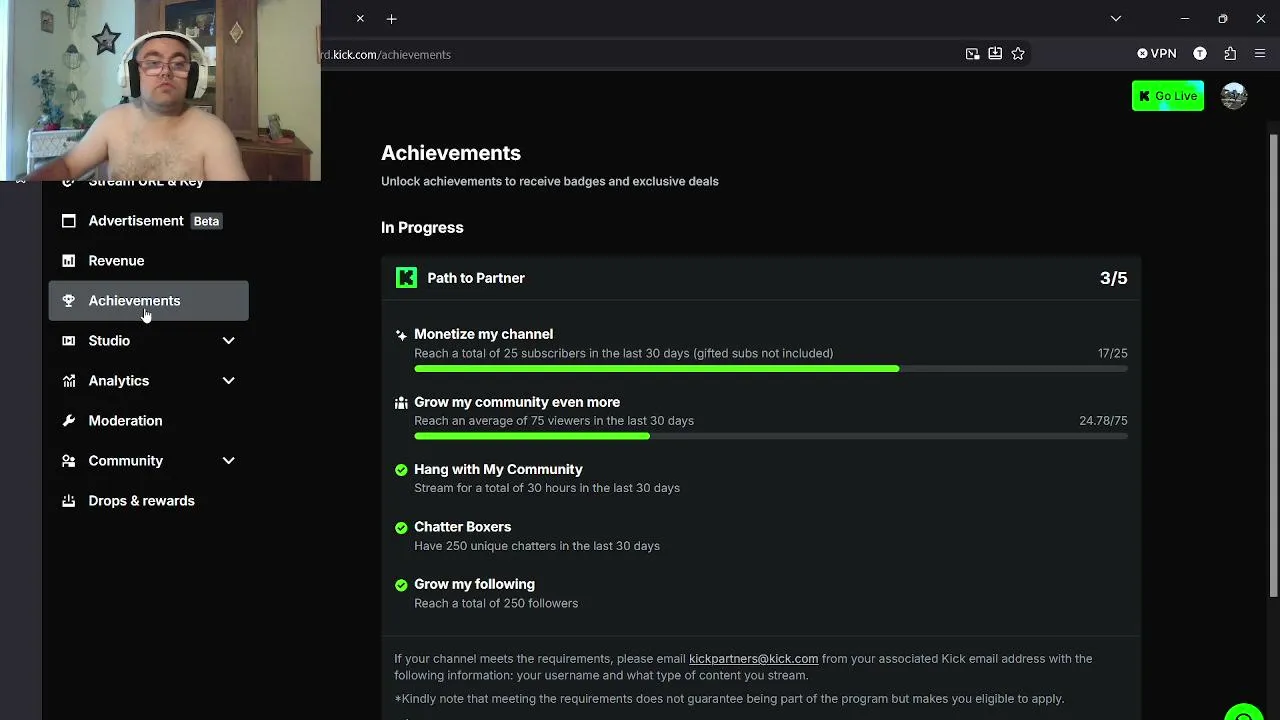Viewport: 1280px width, 720px height.
Task: Close the current browser tab
Action: (x=360, y=19)
